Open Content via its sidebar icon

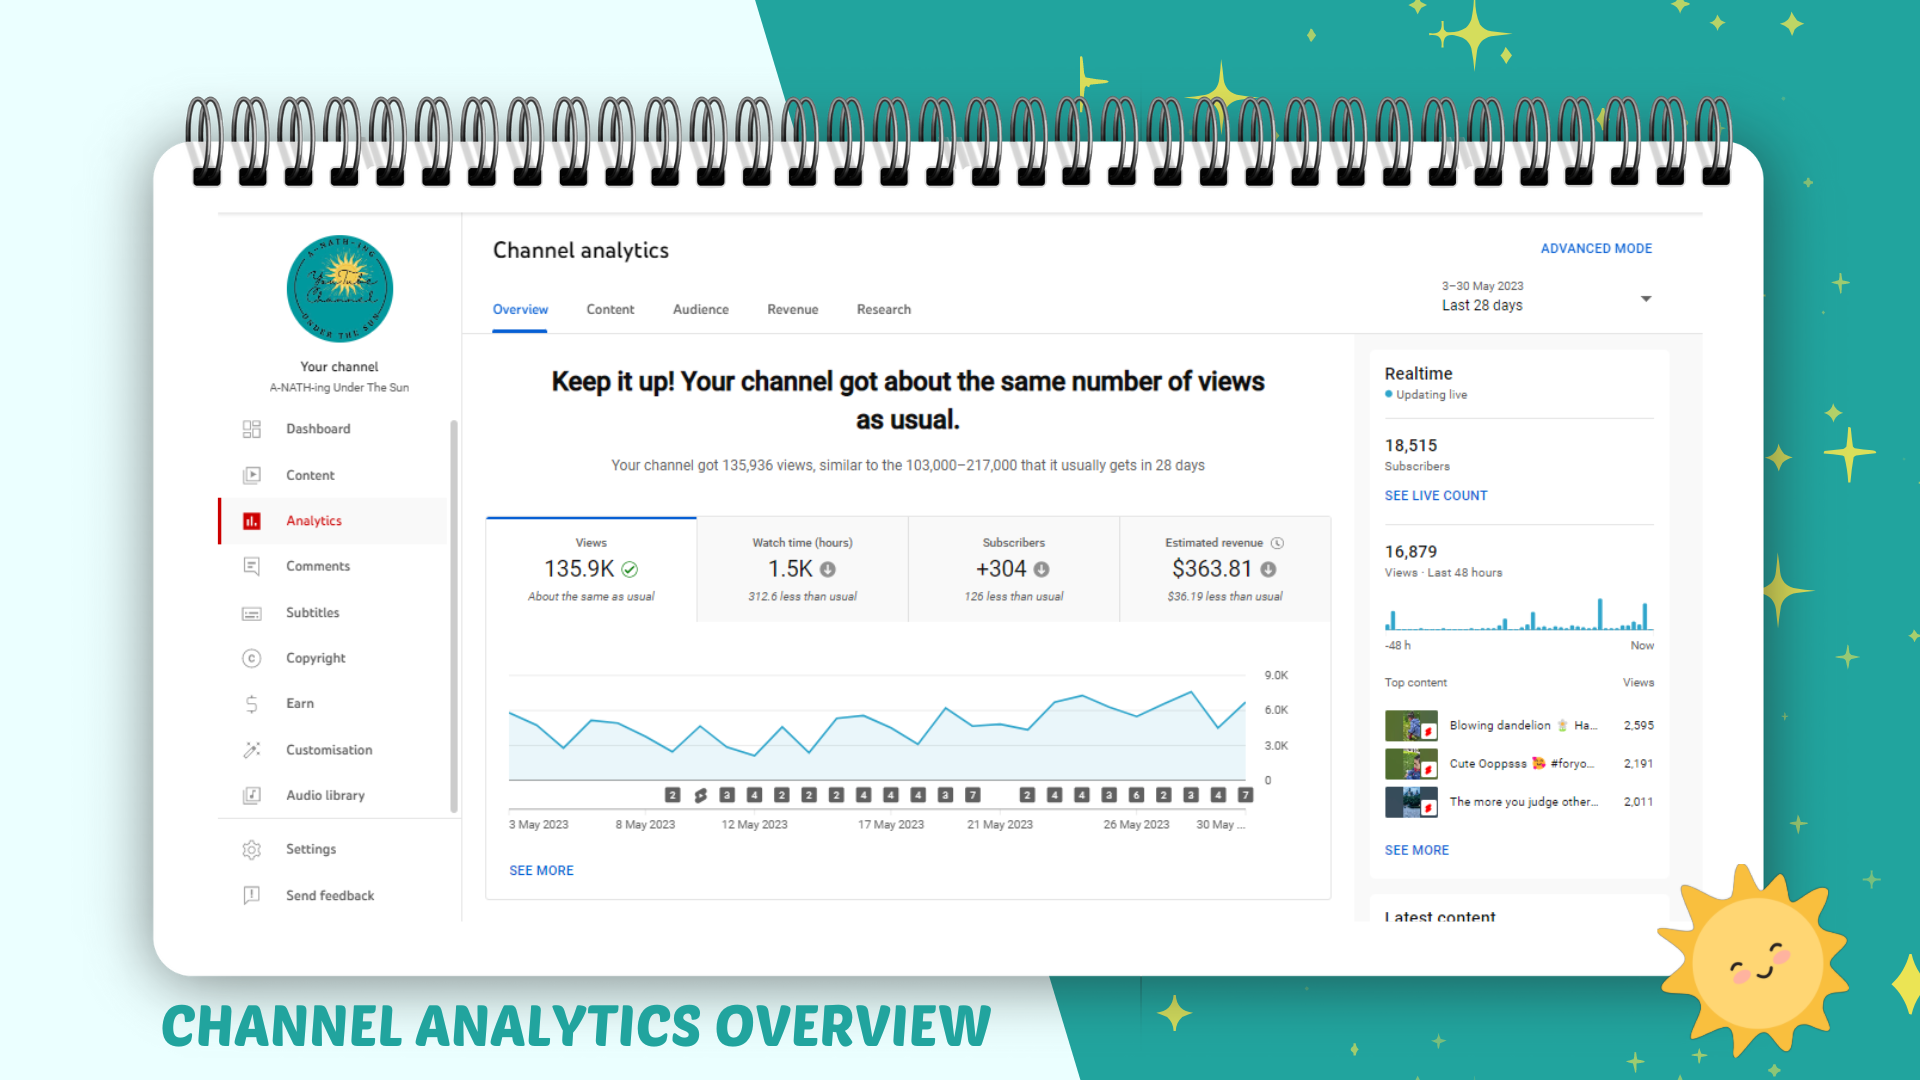coord(251,475)
